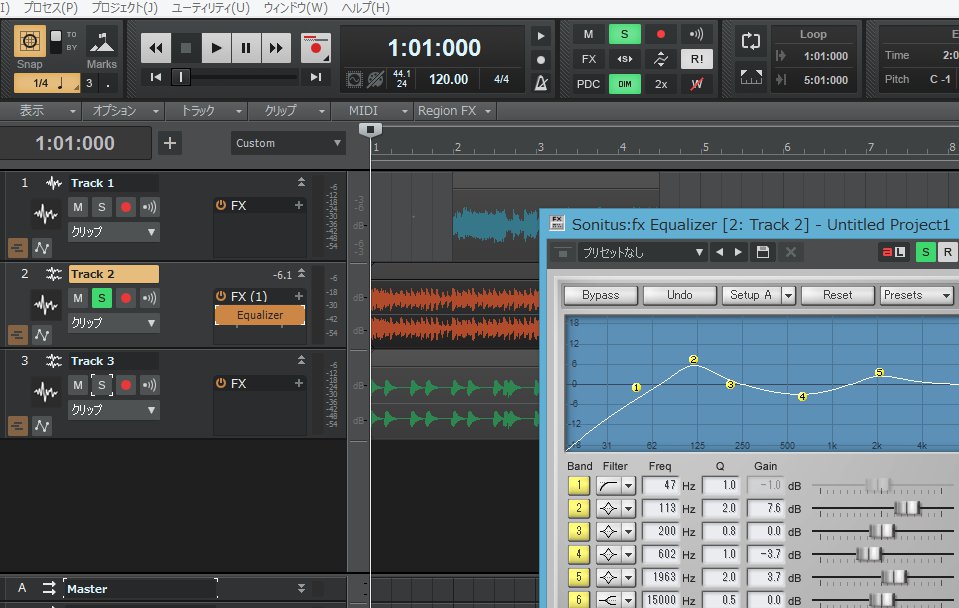Click the Bypass button in Equalizer

point(600,295)
